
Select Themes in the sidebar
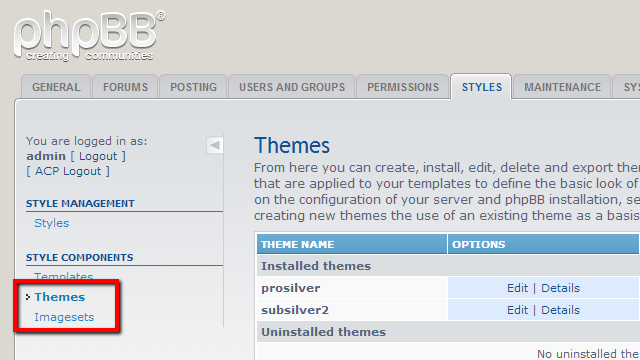tap(60, 297)
